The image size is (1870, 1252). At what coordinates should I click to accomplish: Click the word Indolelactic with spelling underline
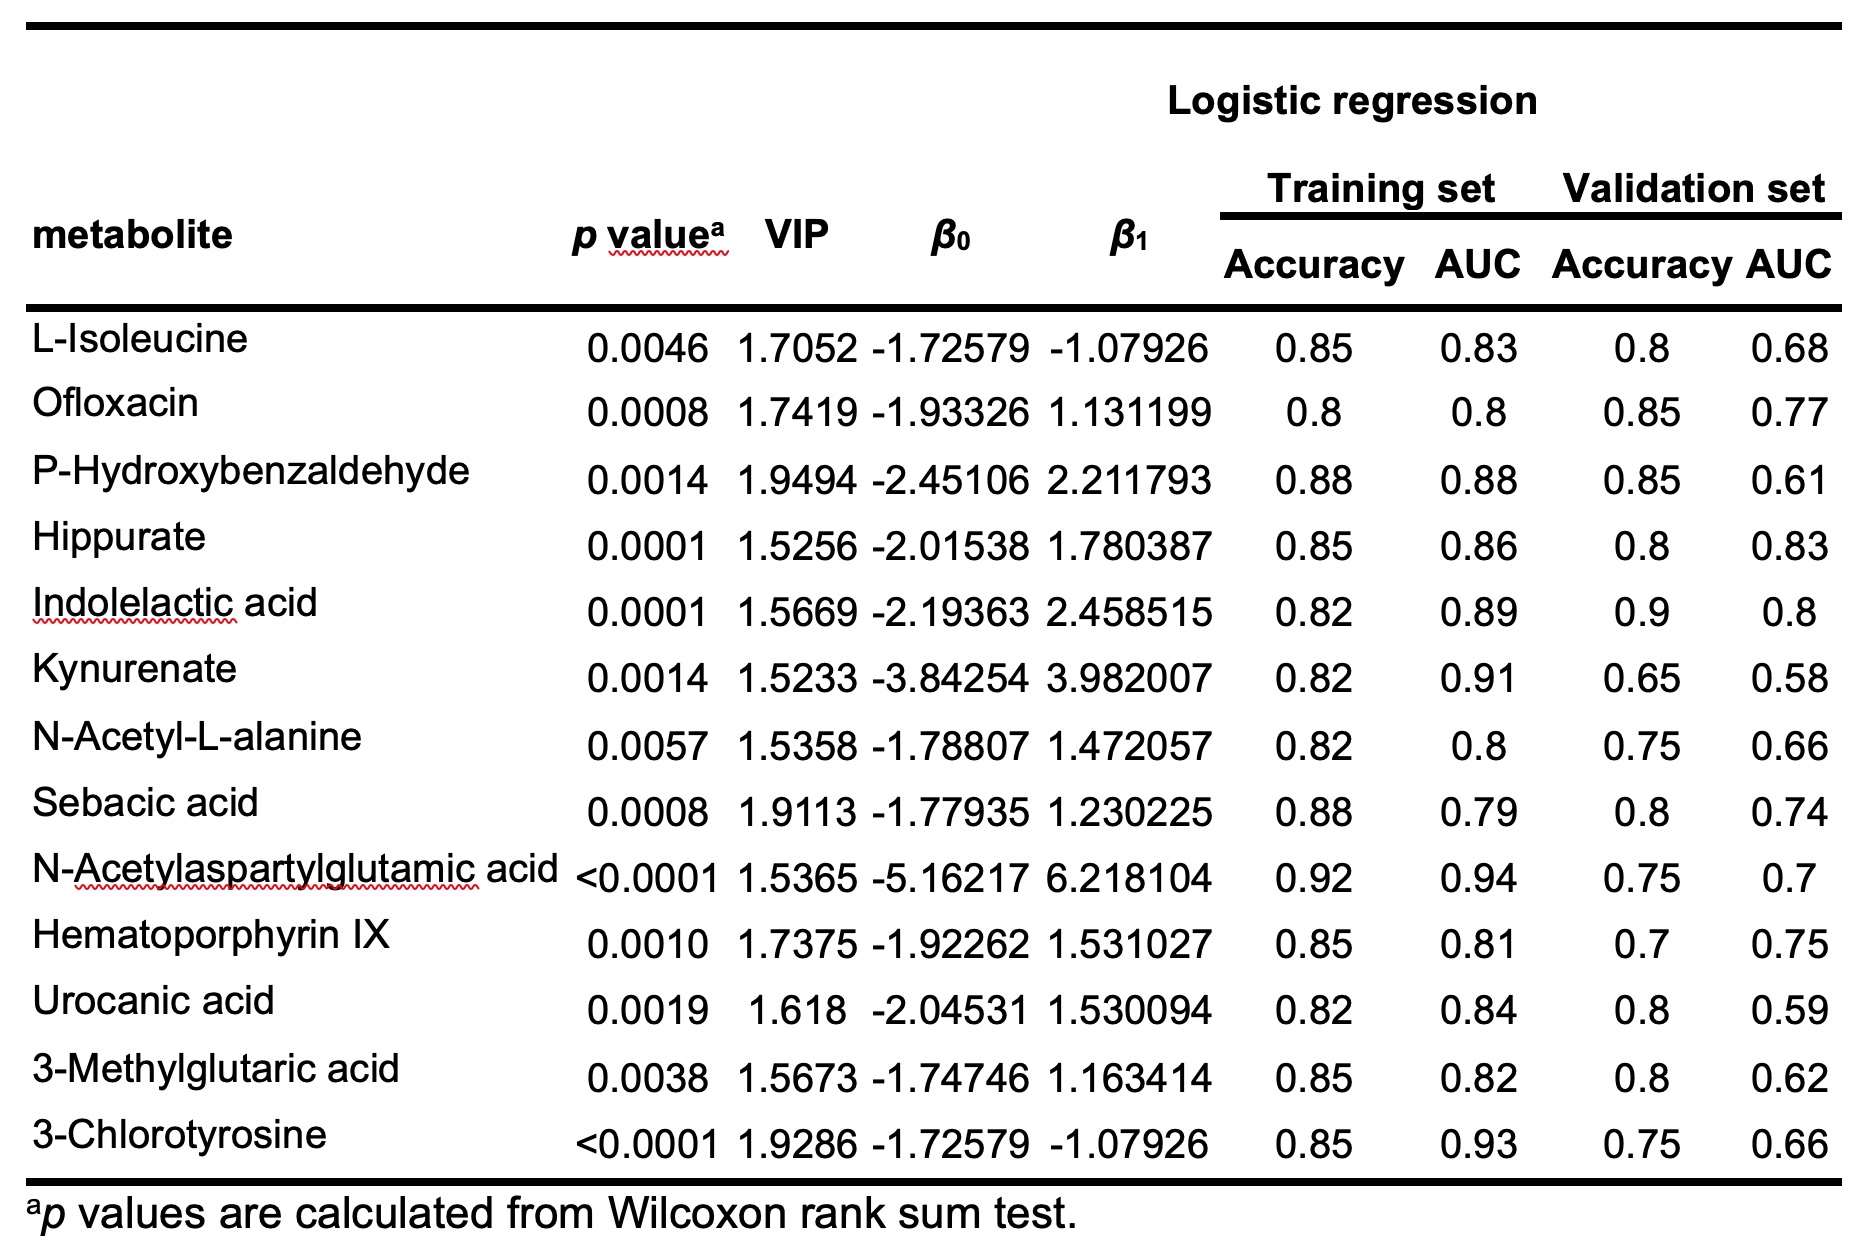pyautogui.click(x=133, y=603)
